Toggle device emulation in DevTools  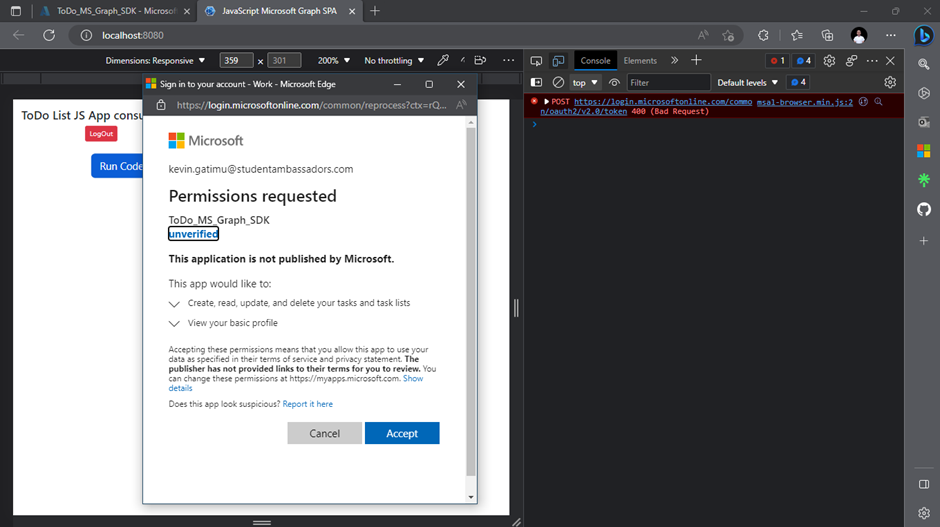point(558,61)
